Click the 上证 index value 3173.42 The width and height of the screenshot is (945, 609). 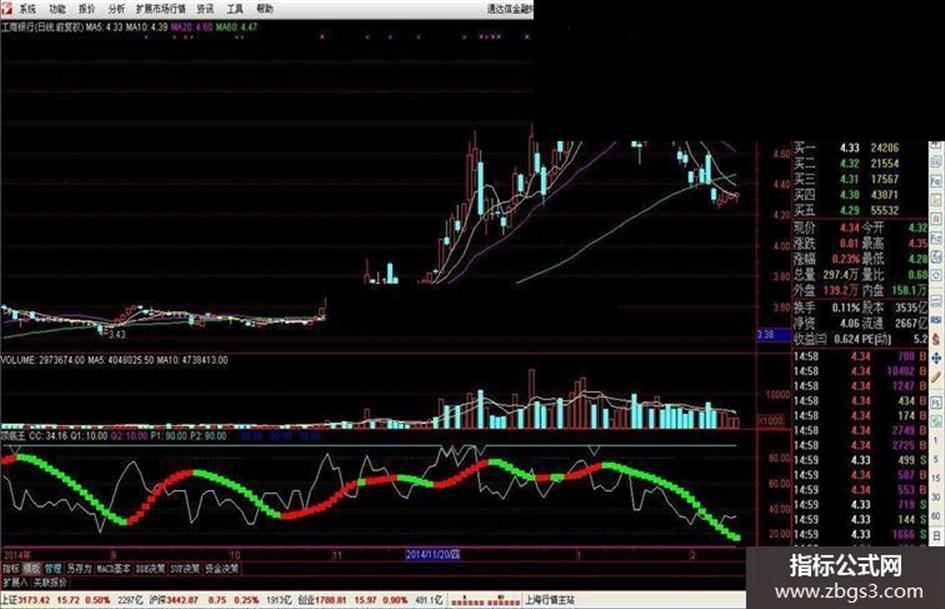coord(35,601)
